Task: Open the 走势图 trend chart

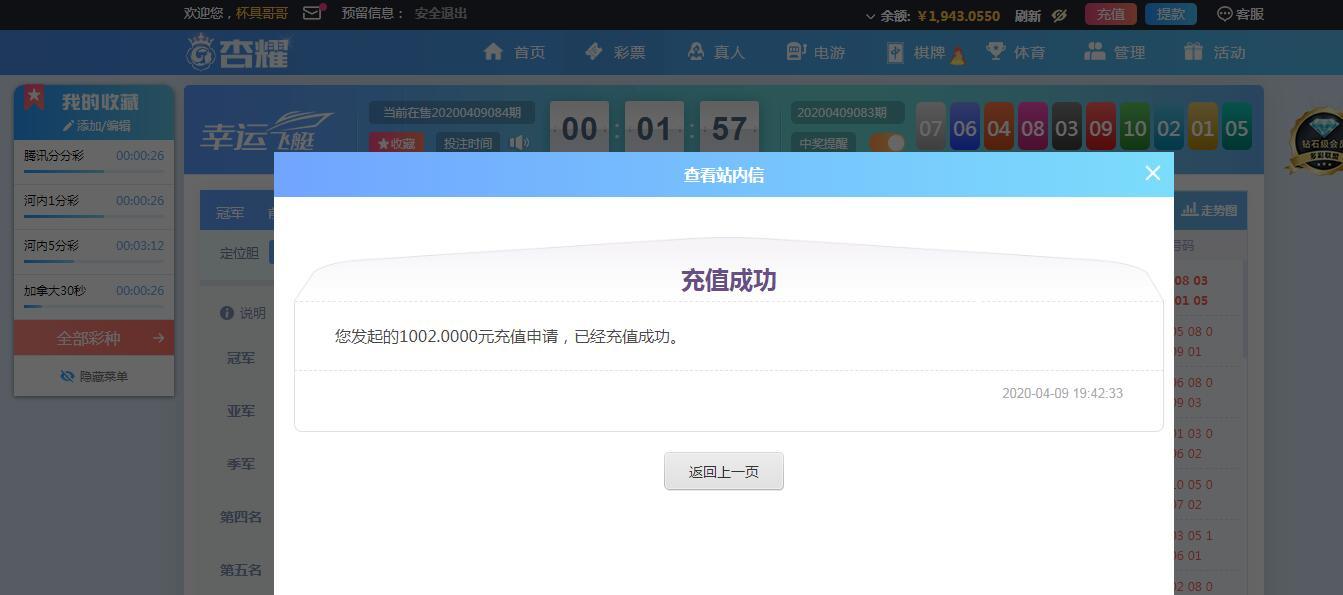Action: click(x=1209, y=210)
